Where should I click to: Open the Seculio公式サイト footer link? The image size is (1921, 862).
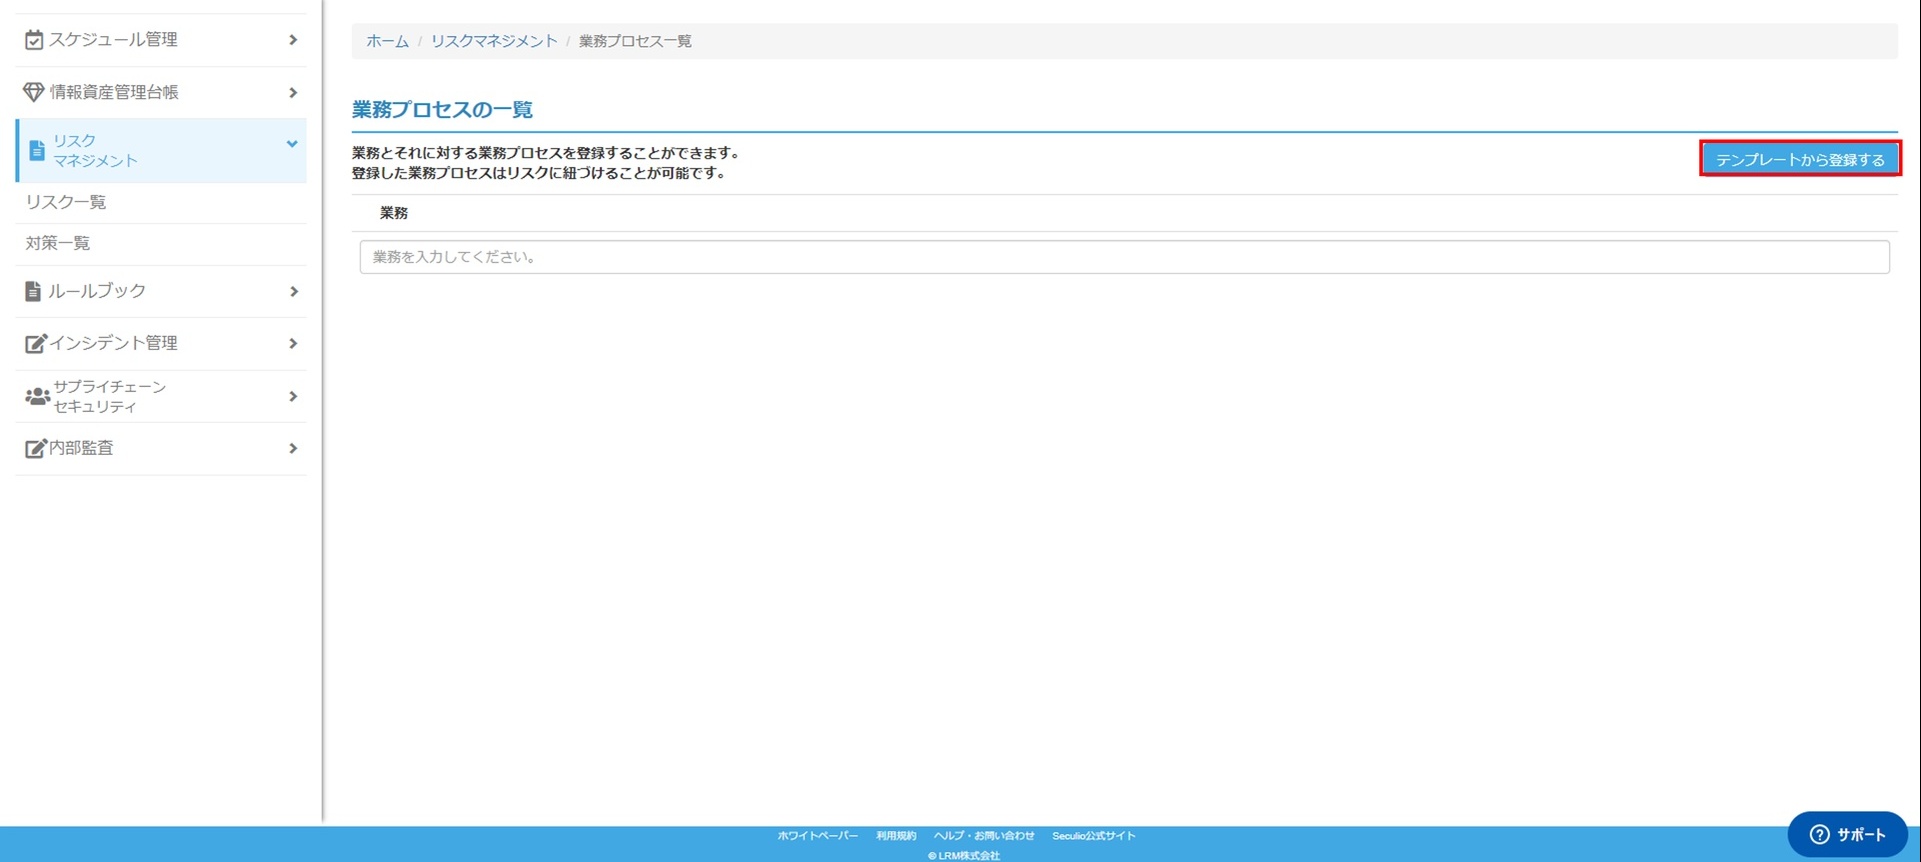[1093, 835]
